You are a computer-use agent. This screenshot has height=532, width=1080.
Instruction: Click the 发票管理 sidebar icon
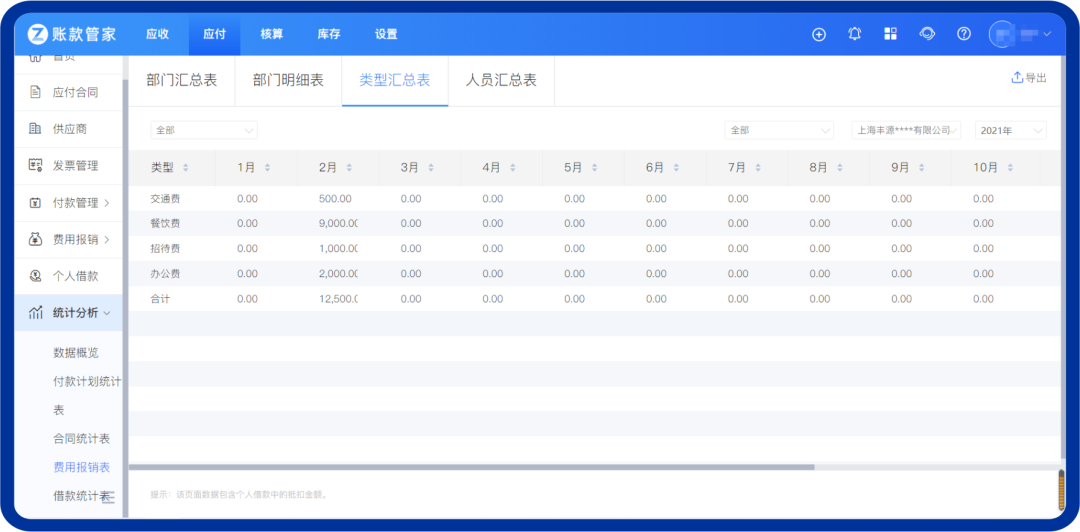(x=35, y=166)
